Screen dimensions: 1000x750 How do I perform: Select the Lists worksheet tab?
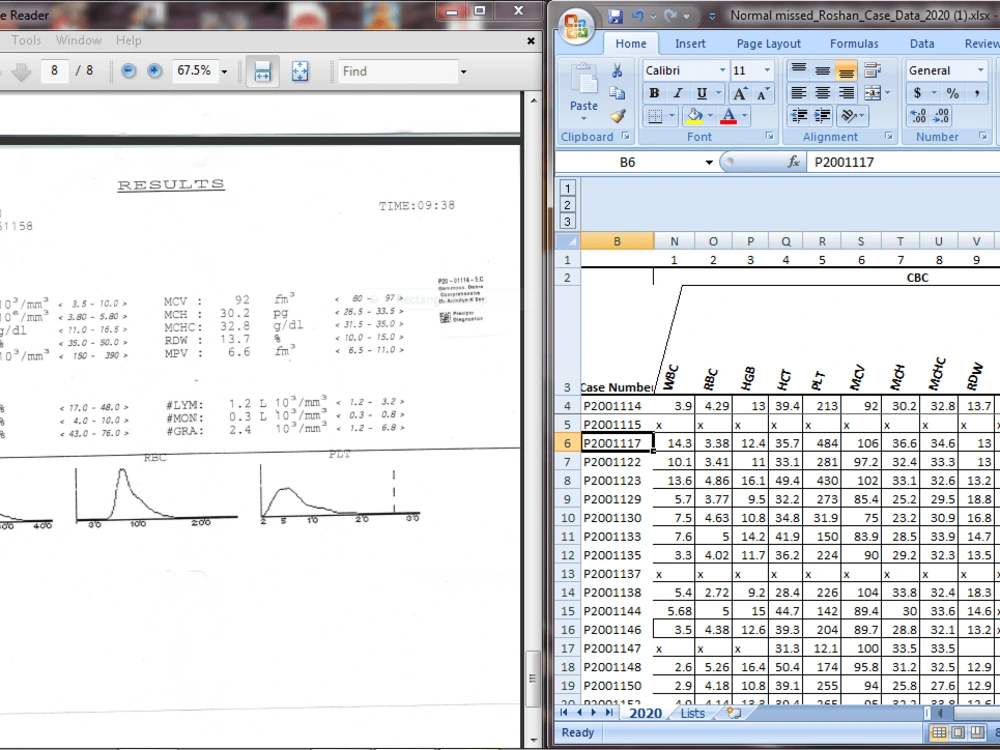(693, 713)
